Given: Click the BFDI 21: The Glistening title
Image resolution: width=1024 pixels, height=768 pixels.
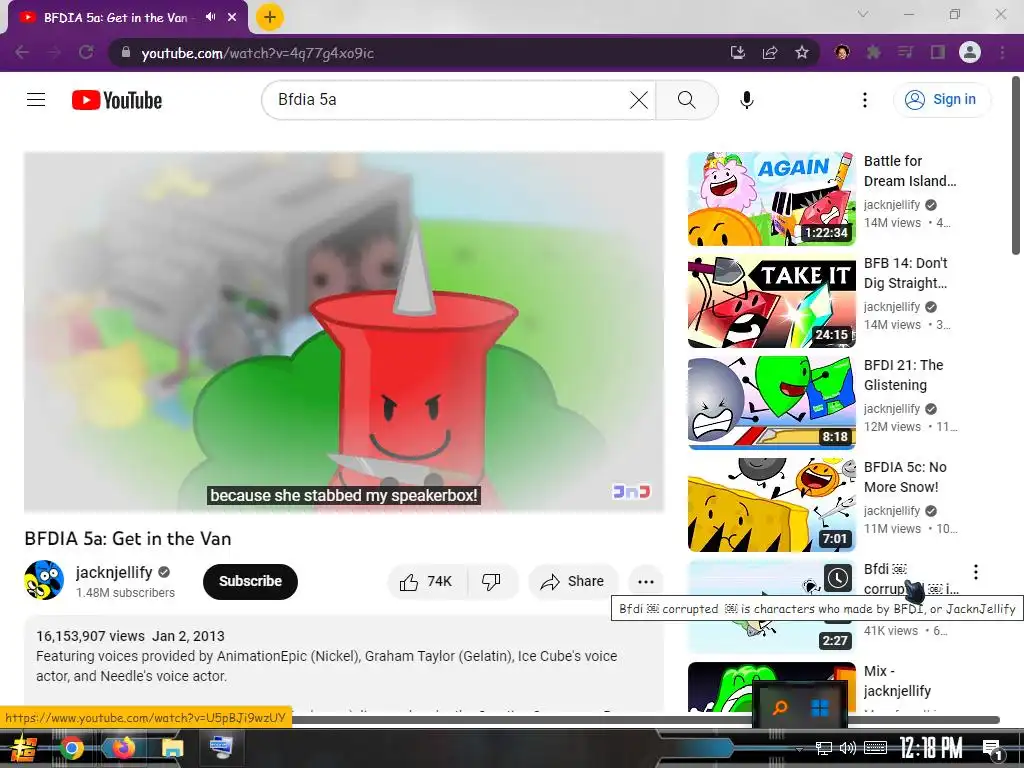Looking at the screenshot, I should (x=903, y=375).
